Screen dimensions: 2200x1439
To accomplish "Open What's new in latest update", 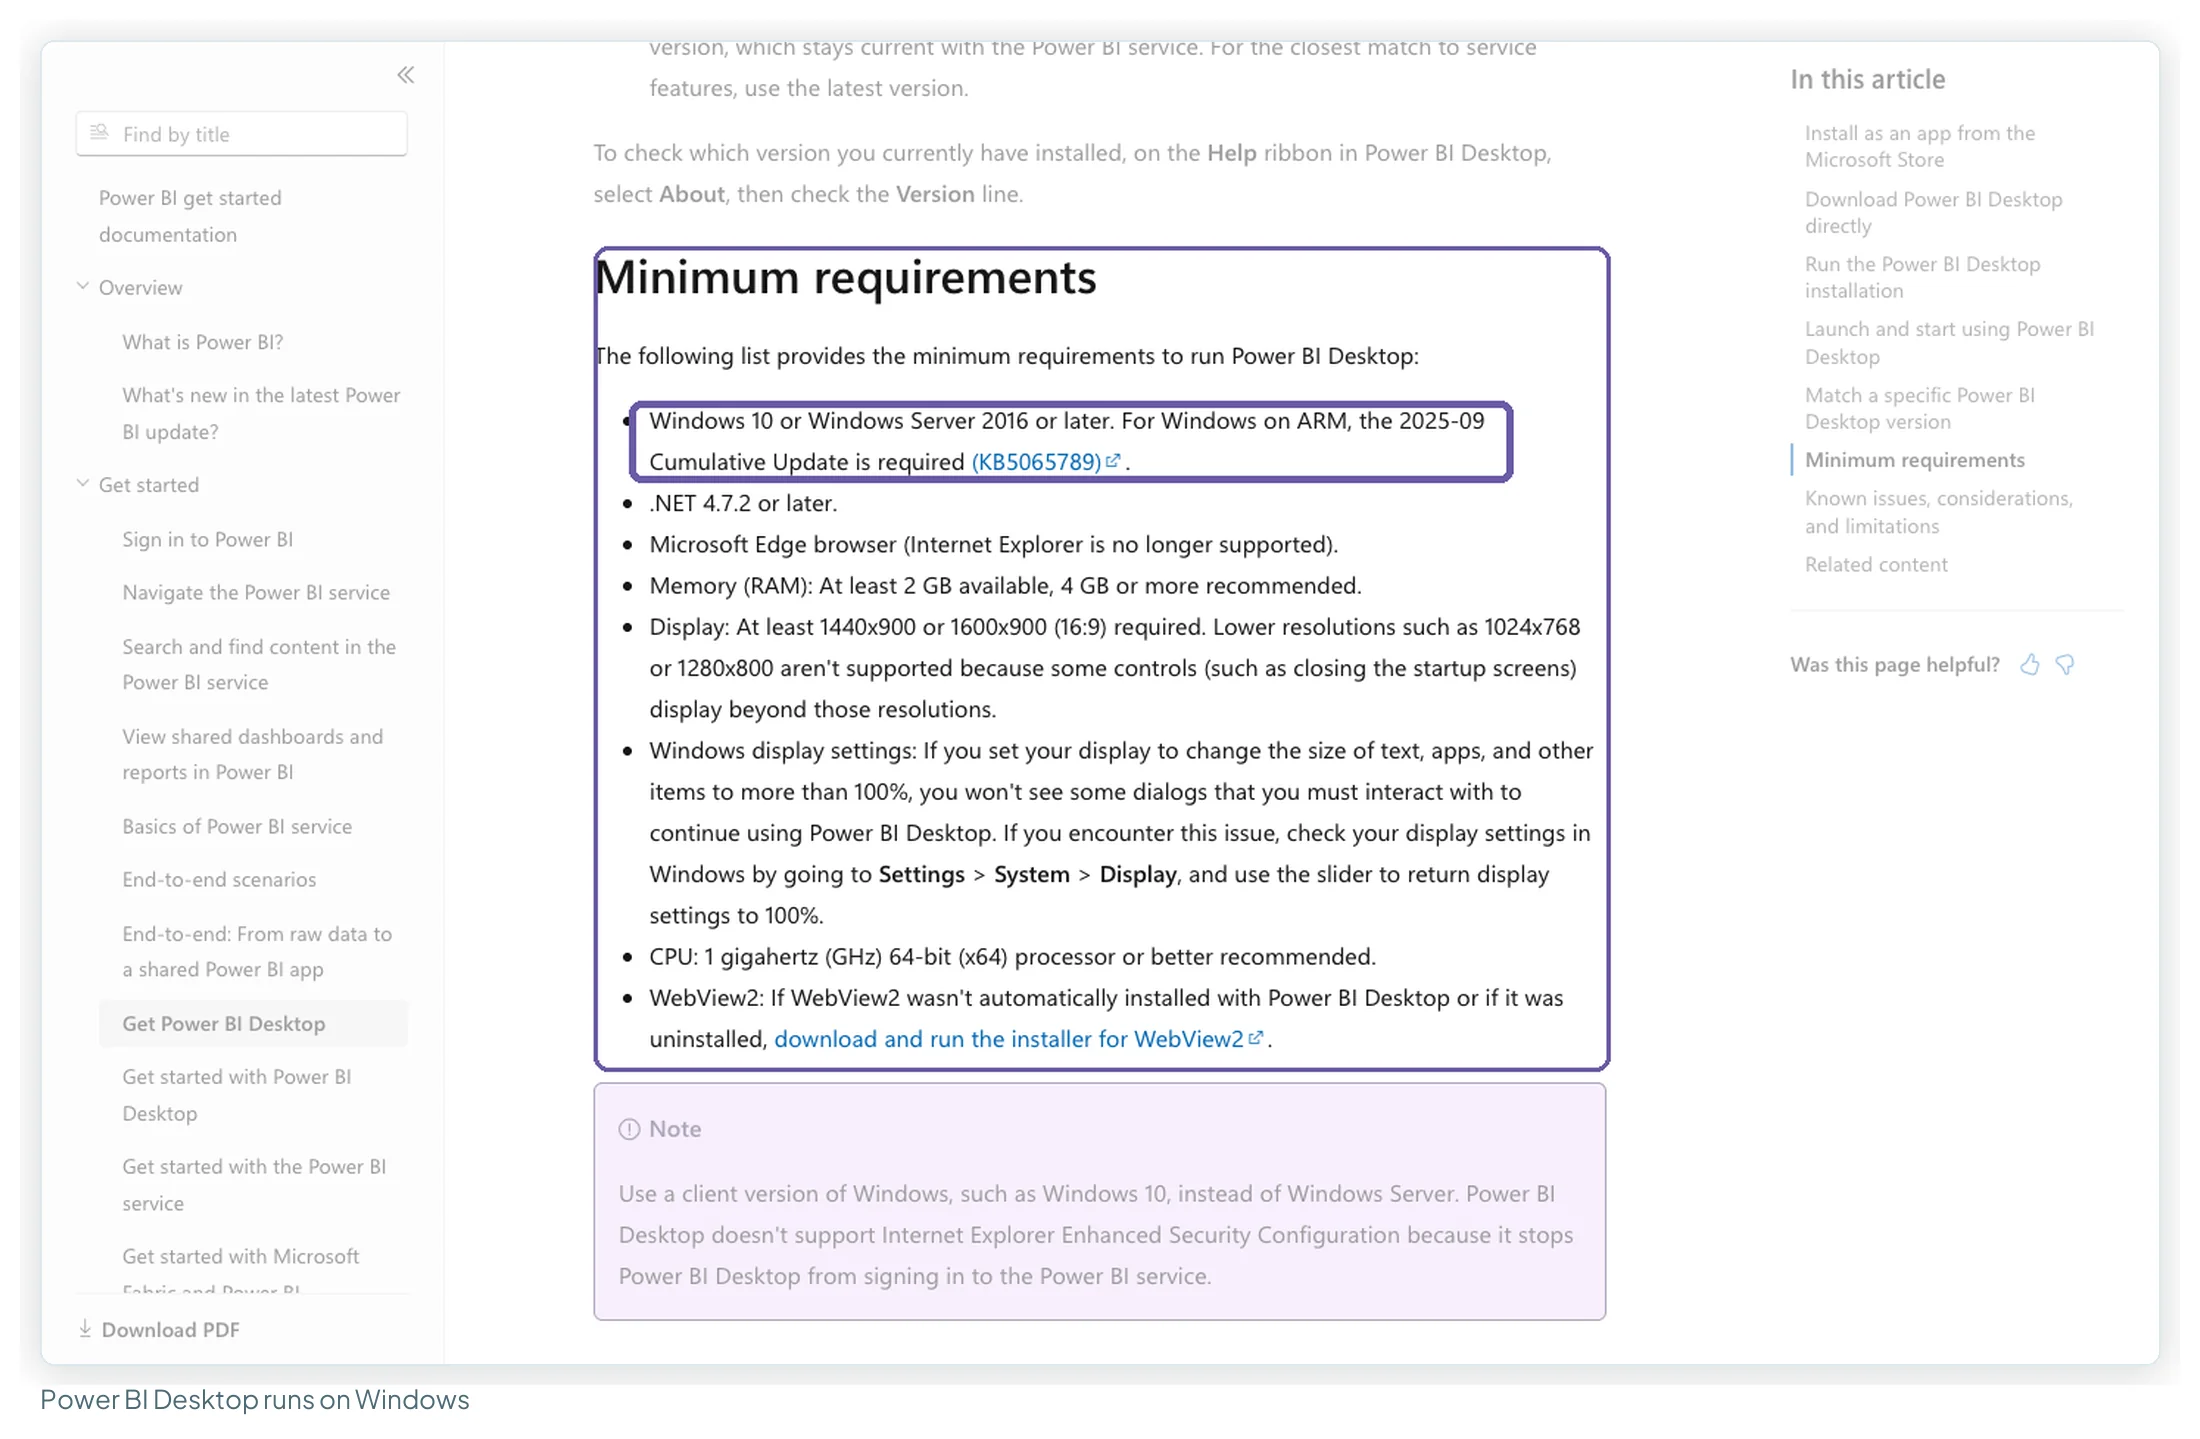I will (261, 413).
